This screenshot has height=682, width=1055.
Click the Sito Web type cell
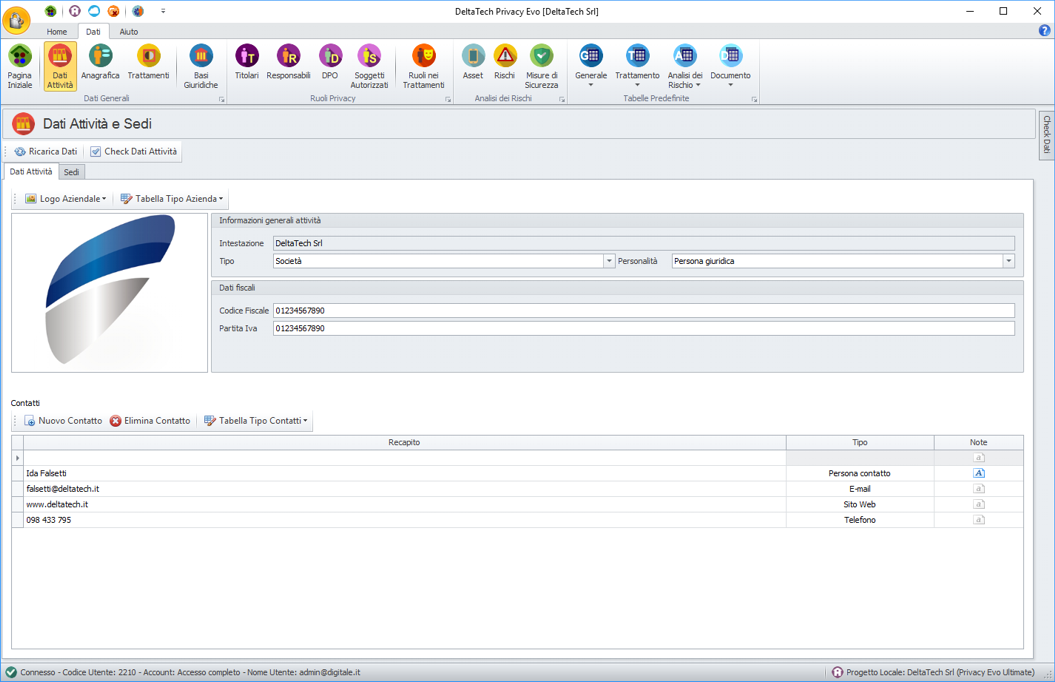pyautogui.click(x=860, y=504)
